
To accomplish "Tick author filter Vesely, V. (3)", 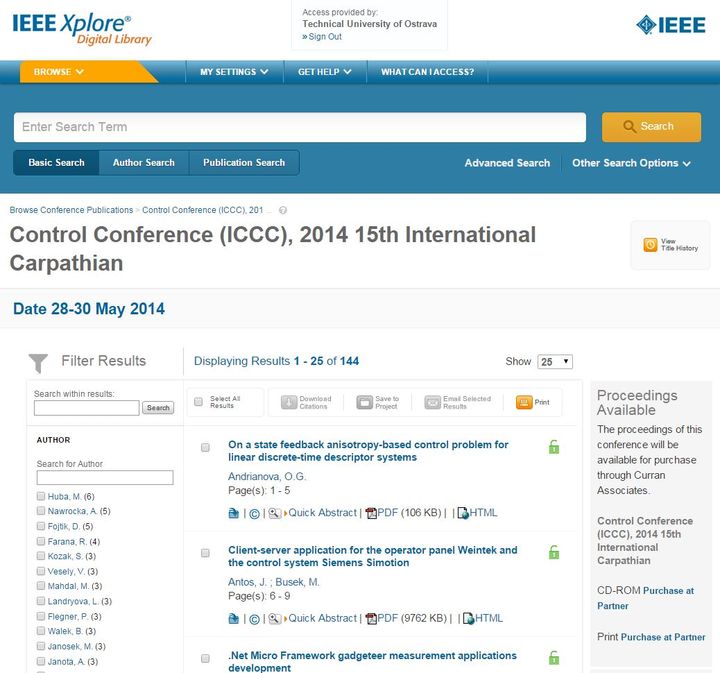I will tap(41, 571).
